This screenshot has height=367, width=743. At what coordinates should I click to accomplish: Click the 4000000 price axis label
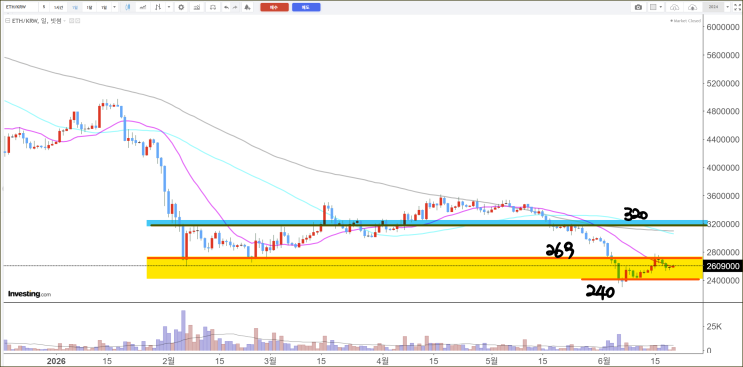[x=723, y=168]
